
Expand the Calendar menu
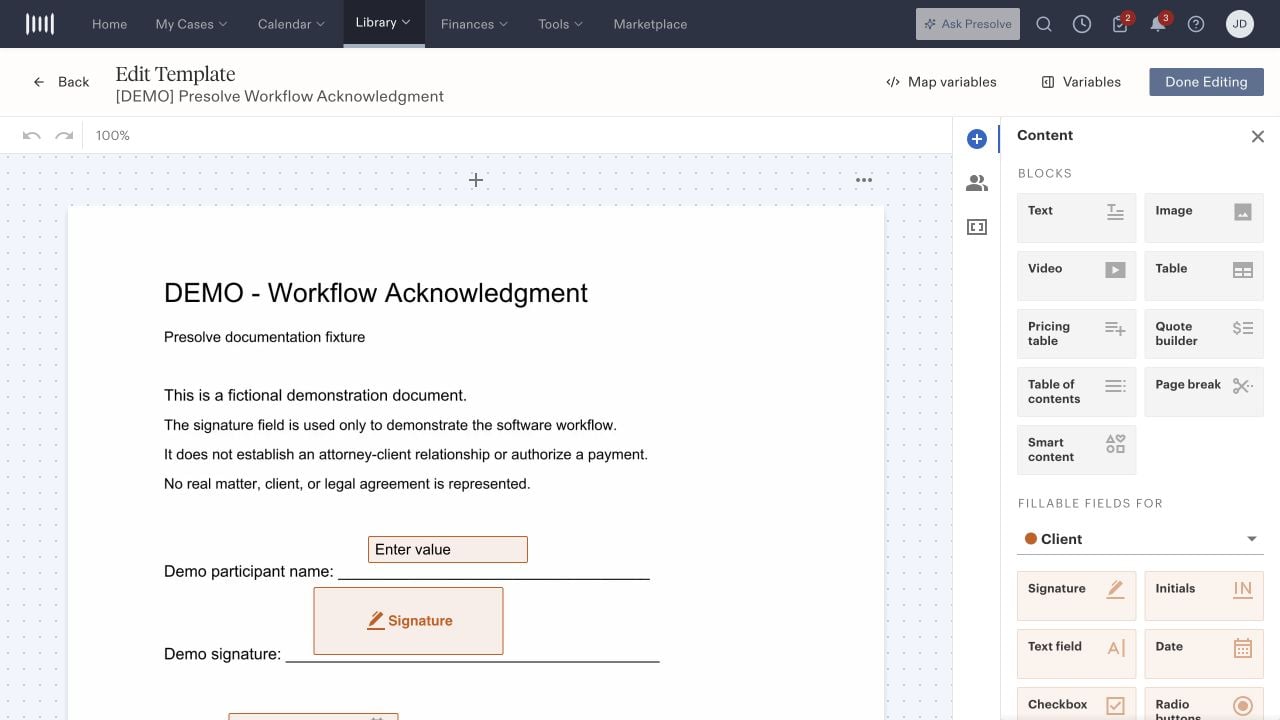coord(291,24)
